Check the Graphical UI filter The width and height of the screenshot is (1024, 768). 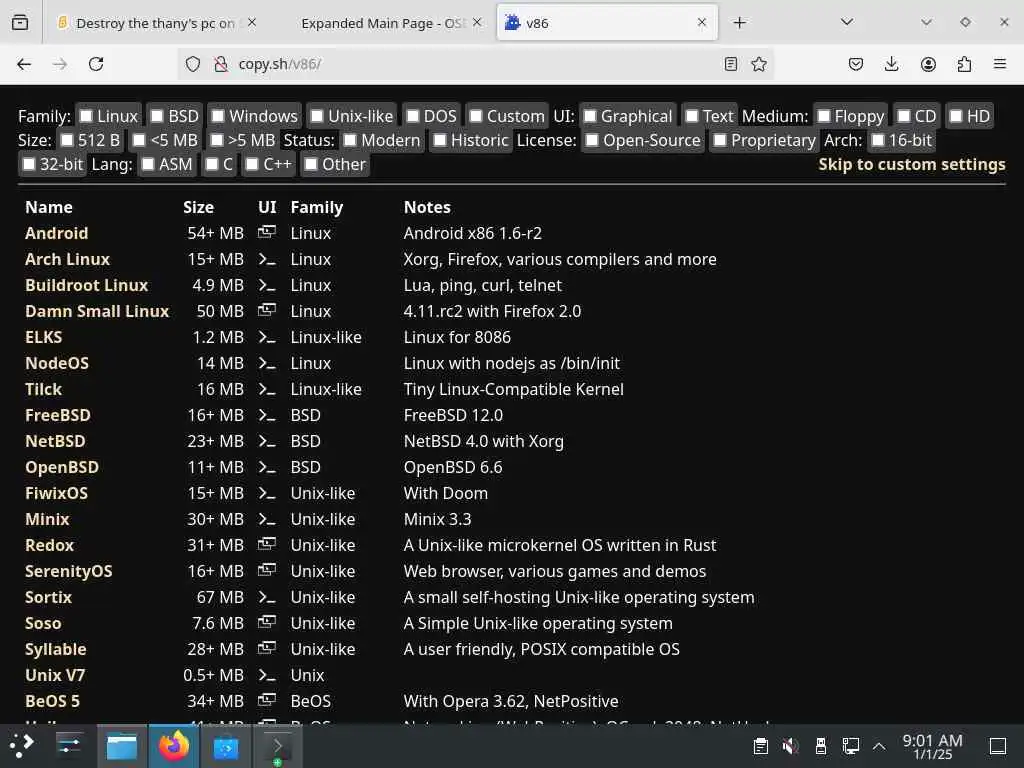(x=590, y=116)
